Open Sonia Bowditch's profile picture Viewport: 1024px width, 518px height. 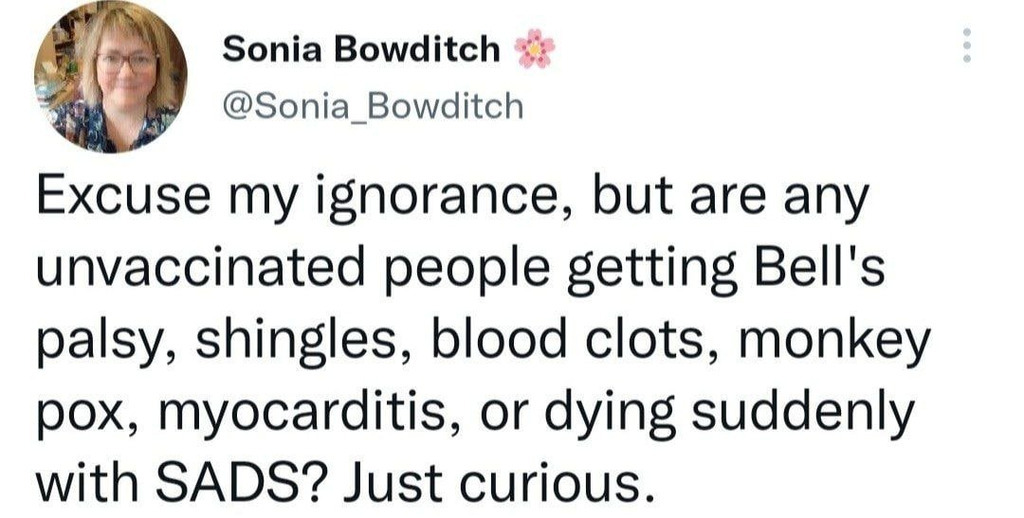tap(110, 78)
